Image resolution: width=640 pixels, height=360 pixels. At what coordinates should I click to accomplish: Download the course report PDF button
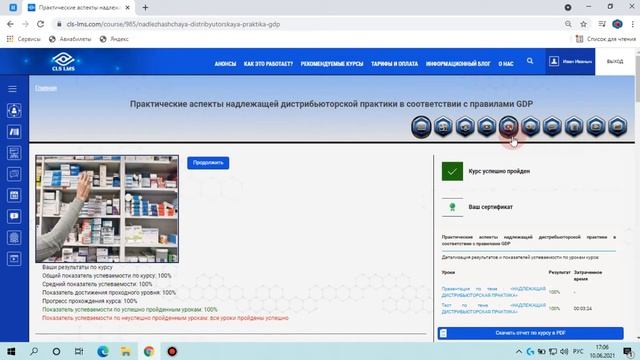coord(530,333)
